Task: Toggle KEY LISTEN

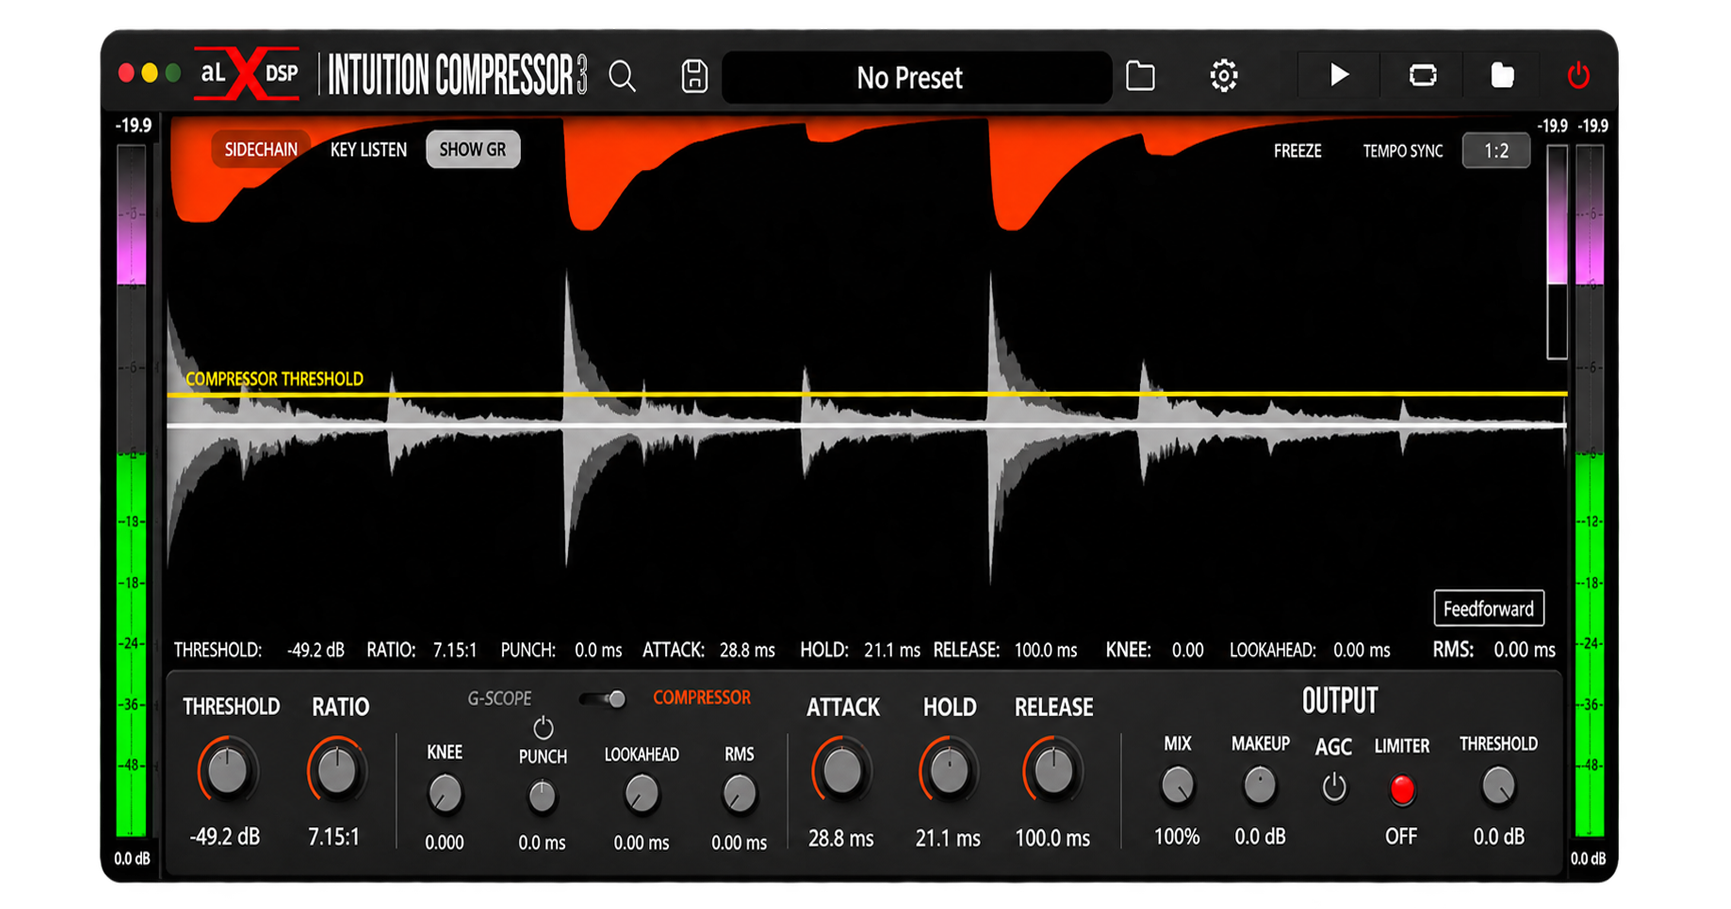Action: (x=368, y=150)
